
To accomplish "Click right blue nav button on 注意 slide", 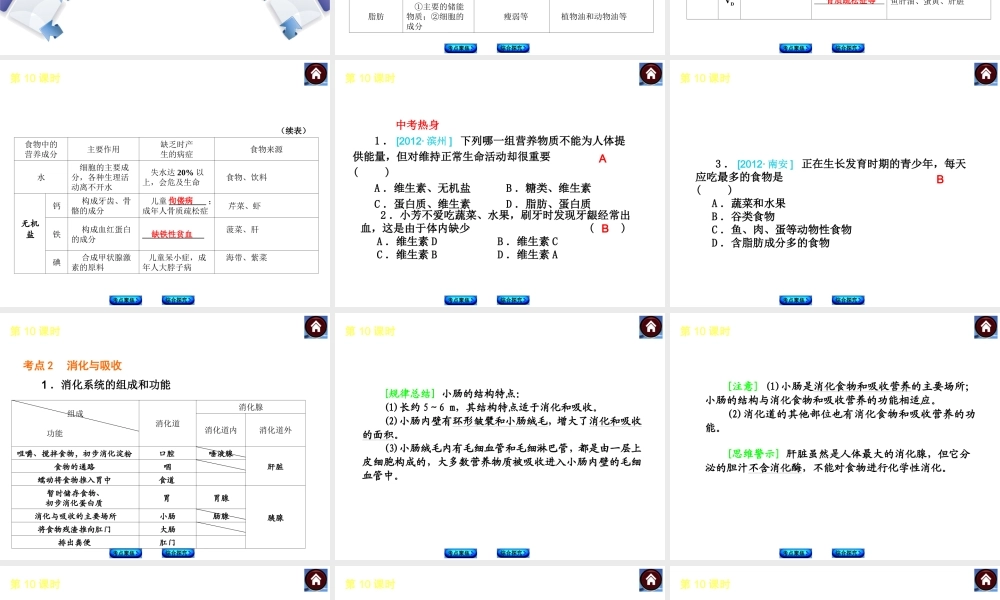I will pos(848,553).
